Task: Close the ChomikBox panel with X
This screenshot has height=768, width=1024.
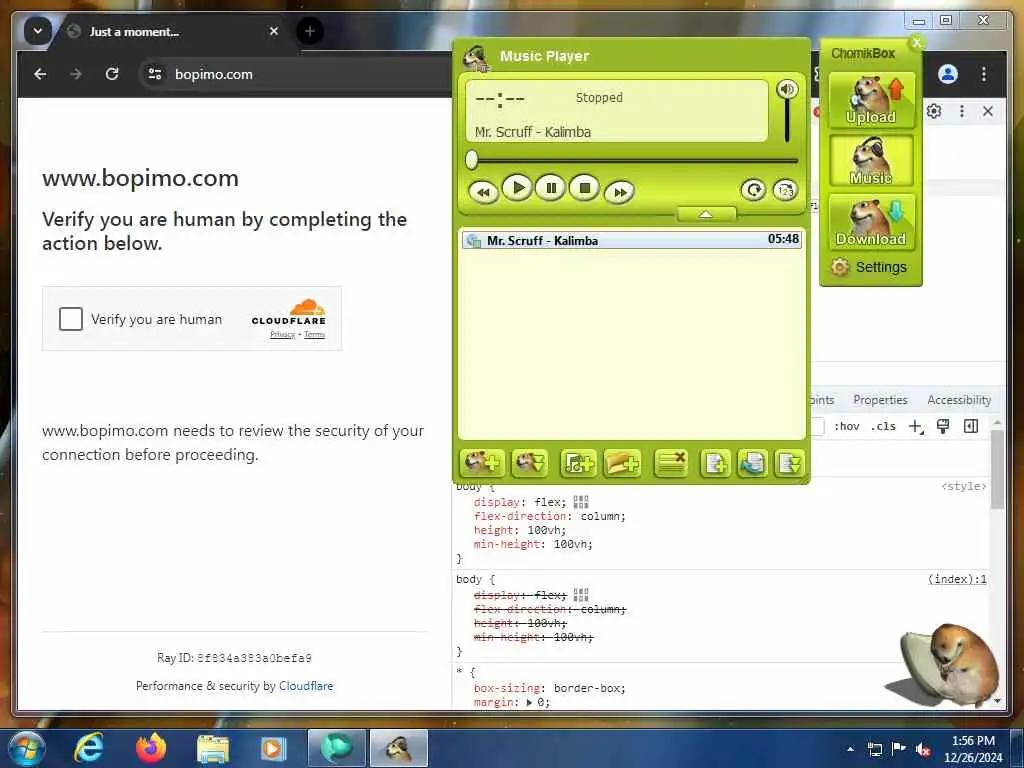Action: 917,42
